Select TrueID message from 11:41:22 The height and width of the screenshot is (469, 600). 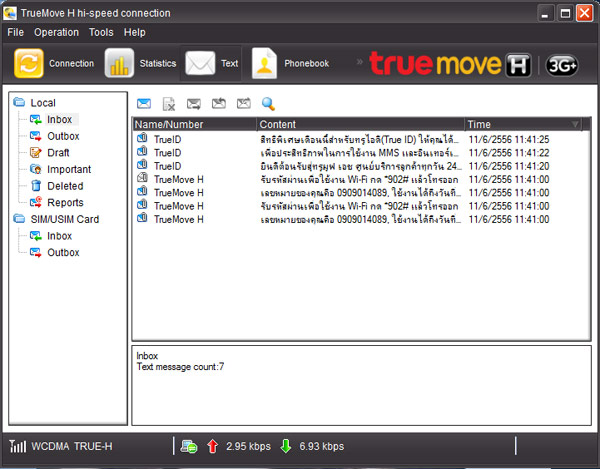tap(361, 153)
